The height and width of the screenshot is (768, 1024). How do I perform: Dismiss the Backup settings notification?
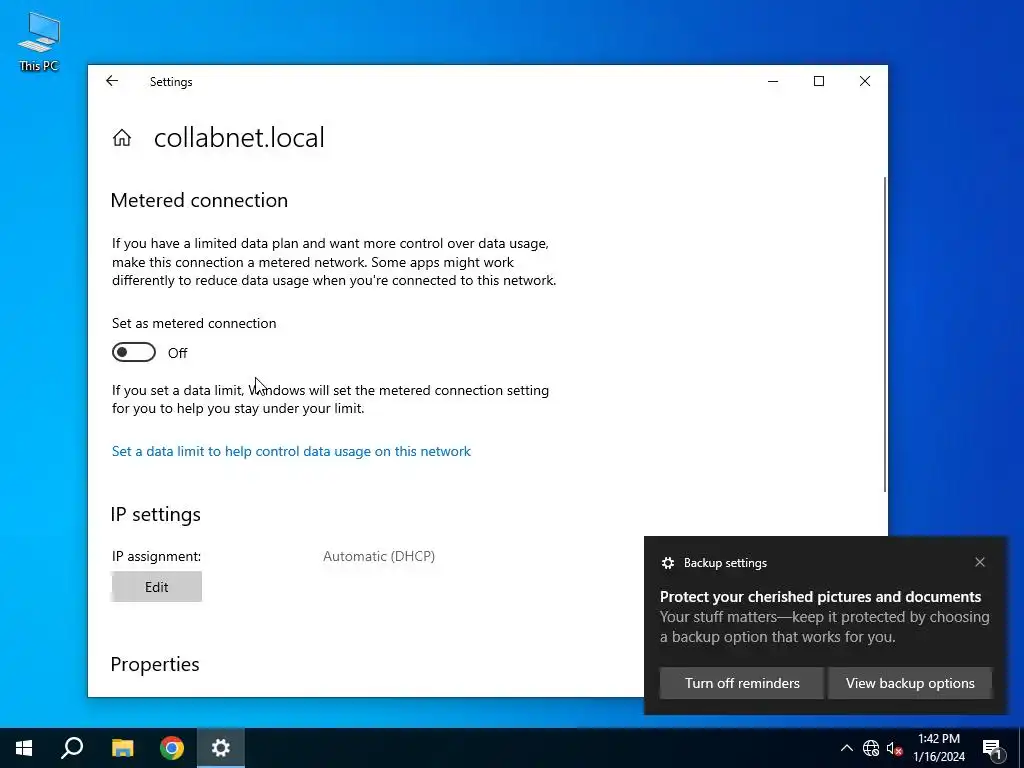pyautogui.click(x=980, y=562)
